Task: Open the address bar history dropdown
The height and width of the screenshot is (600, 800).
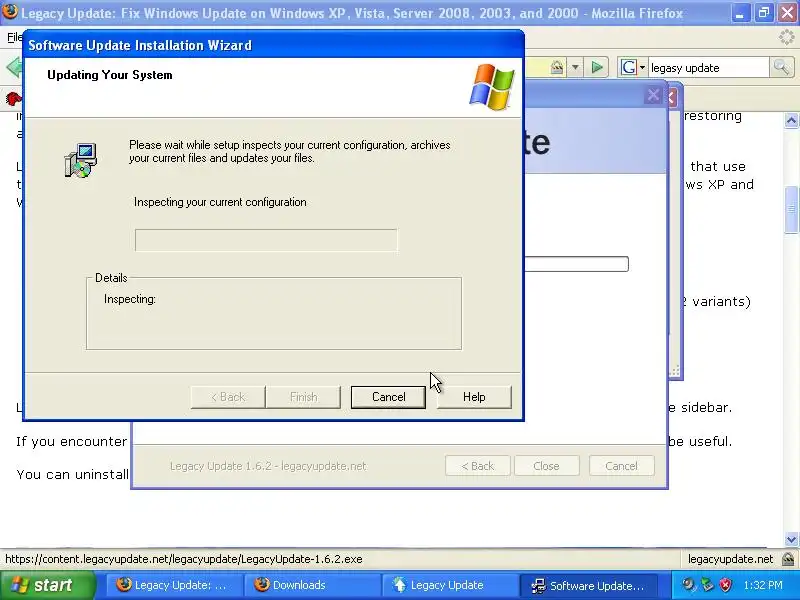Action: click(x=575, y=67)
